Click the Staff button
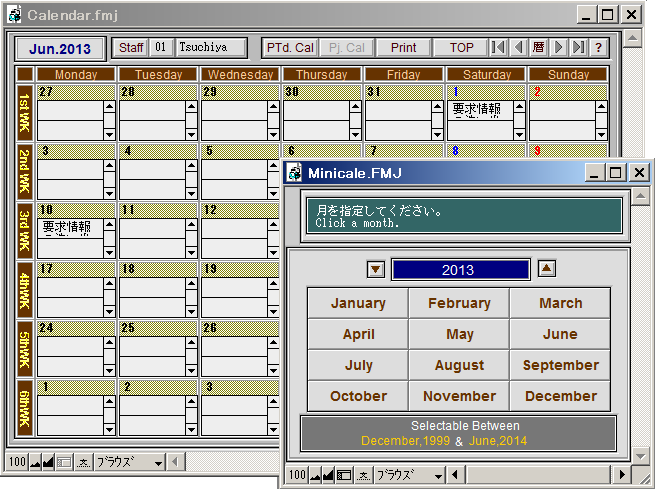Image resolution: width=655 pixels, height=489 pixels. (x=131, y=47)
